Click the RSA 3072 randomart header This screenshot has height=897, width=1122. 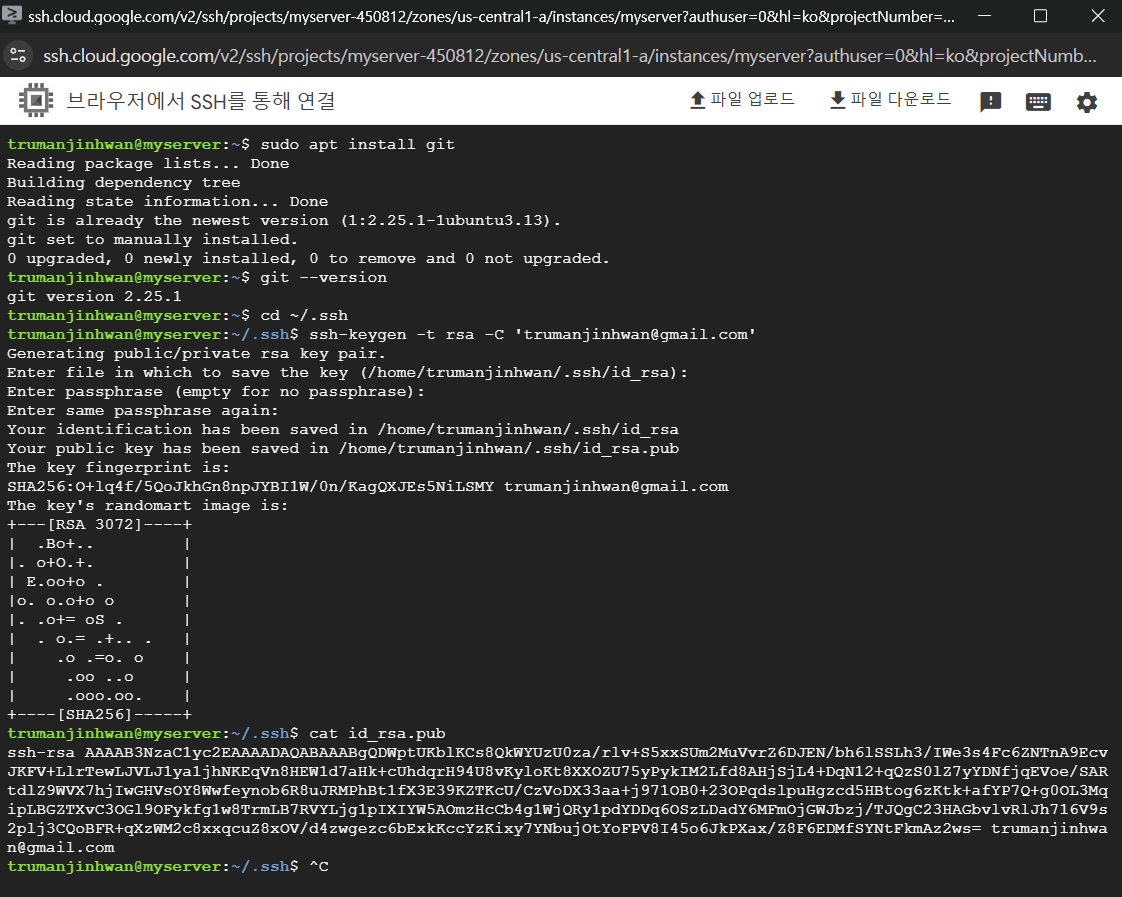pos(100,524)
